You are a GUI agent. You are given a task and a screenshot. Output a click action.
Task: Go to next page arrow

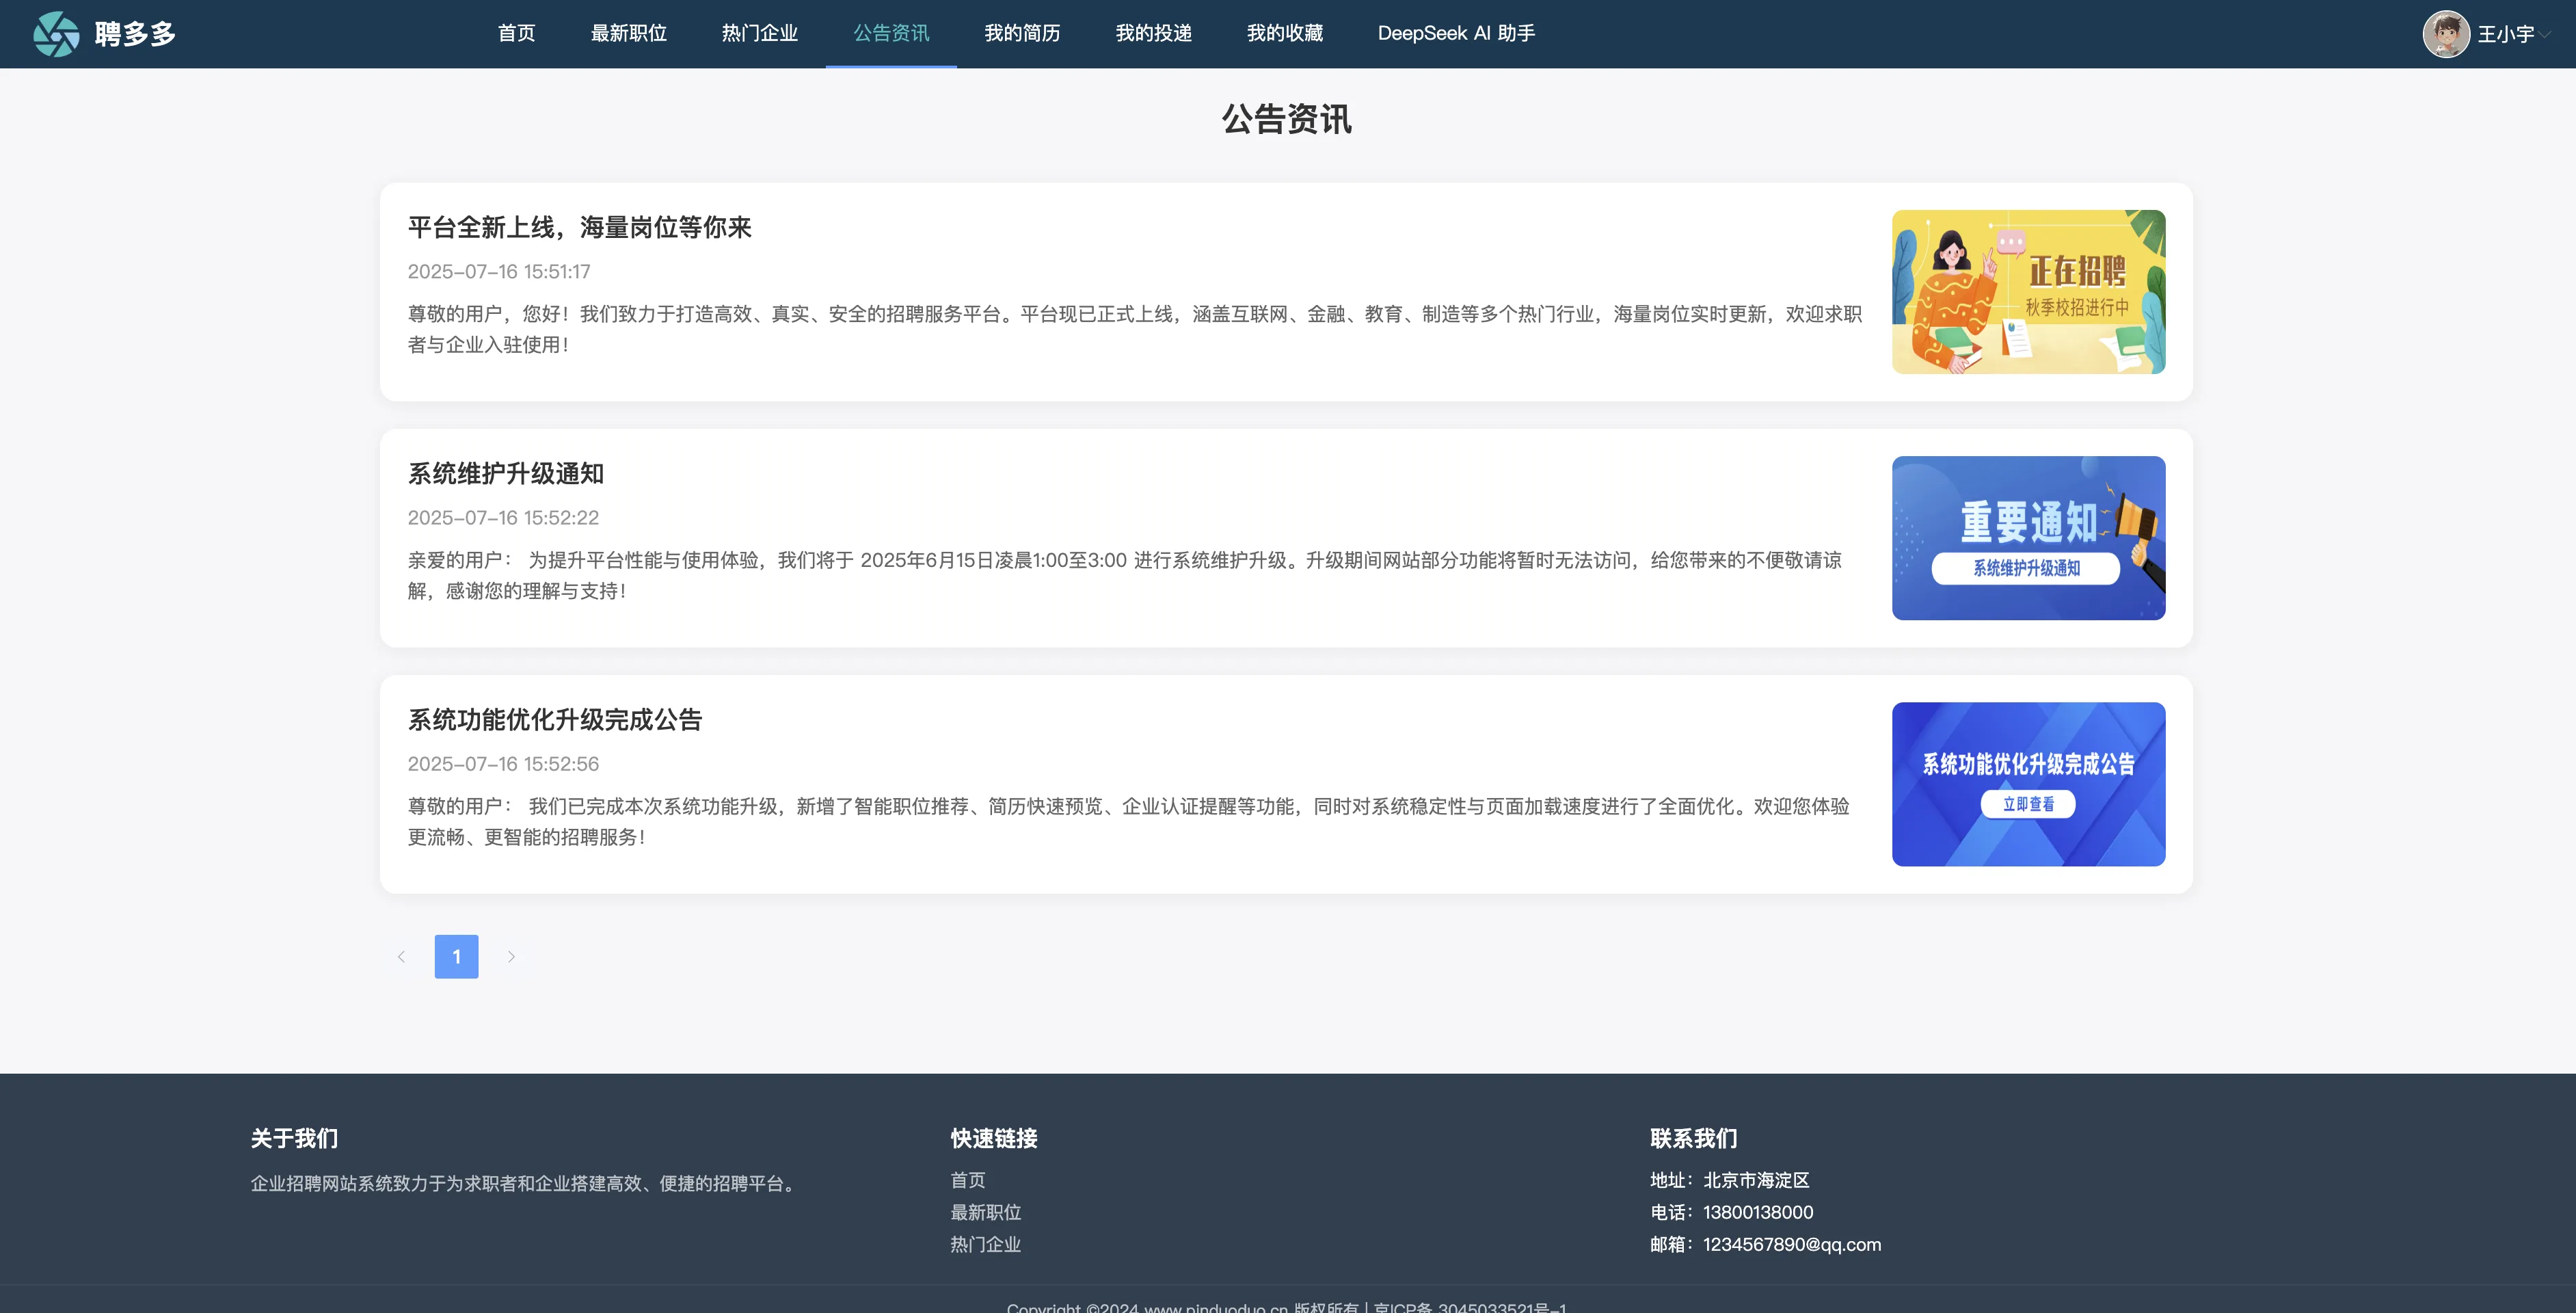pyautogui.click(x=511, y=957)
